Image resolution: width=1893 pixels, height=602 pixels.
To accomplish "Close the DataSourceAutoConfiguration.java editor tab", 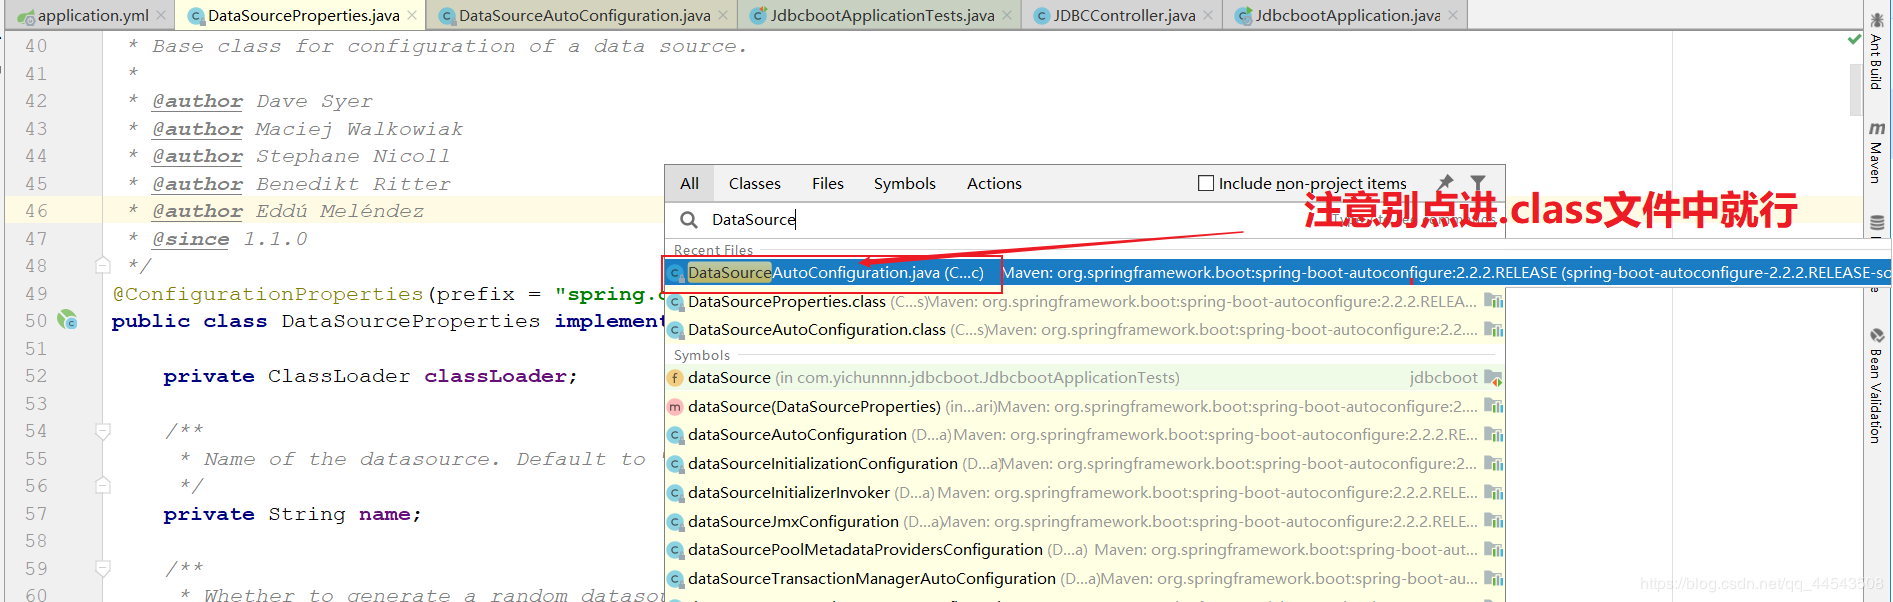I will [x=723, y=15].
